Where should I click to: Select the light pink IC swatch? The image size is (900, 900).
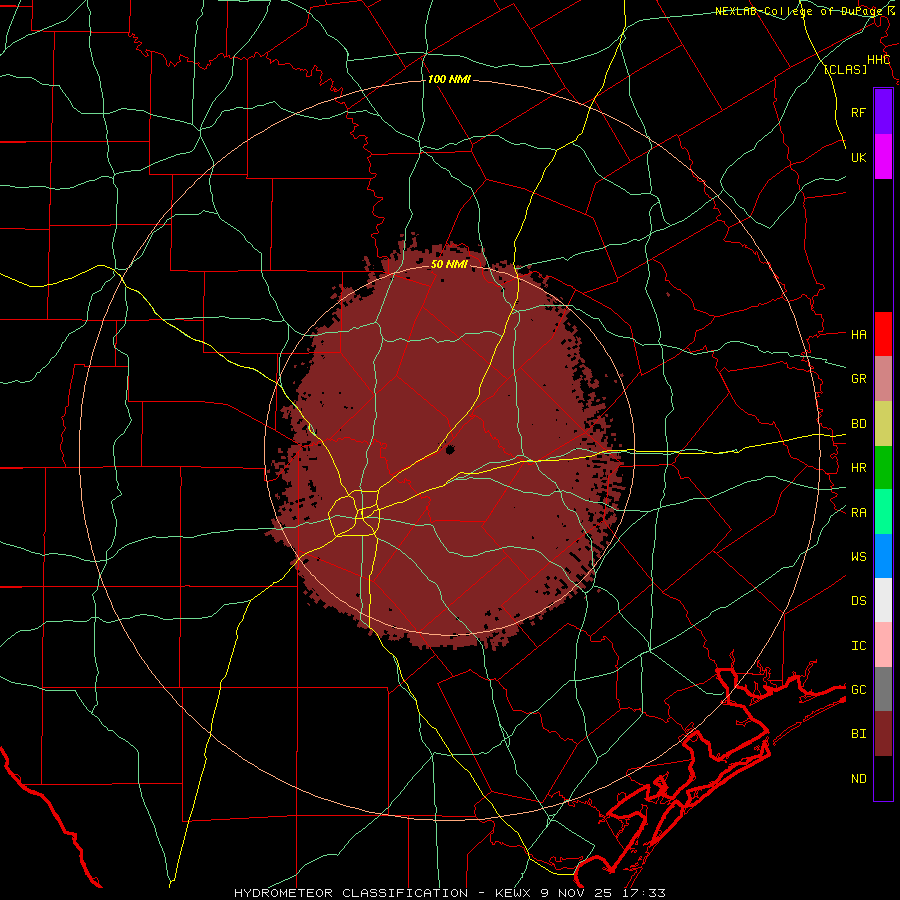pyautogui.click(x=883, y=645)
